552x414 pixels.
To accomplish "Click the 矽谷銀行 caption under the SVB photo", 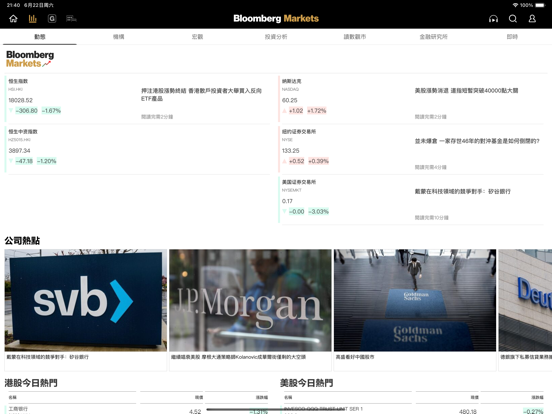I will coord(48,357).
